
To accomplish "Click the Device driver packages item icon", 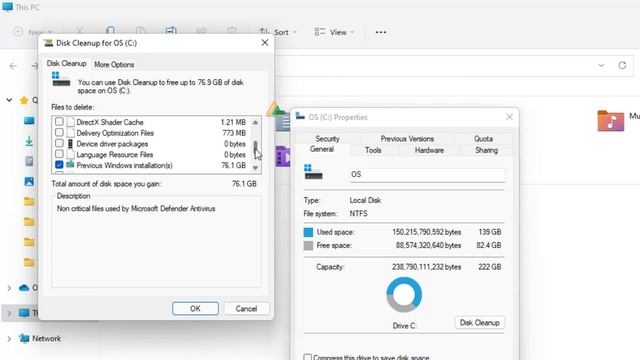I will pyautogui.click(x=70, y=144).
